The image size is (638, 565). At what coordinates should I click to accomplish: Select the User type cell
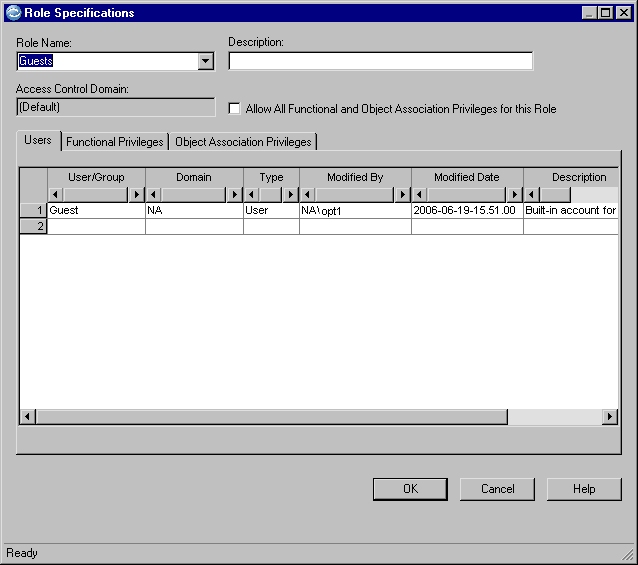[x=271, y=210]
